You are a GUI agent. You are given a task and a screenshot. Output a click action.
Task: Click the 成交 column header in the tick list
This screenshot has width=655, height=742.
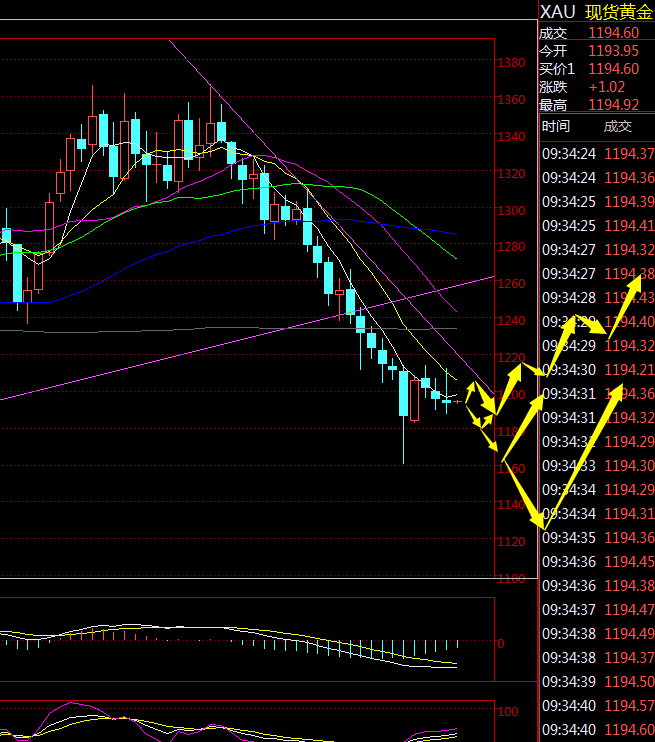pos(618,126)
